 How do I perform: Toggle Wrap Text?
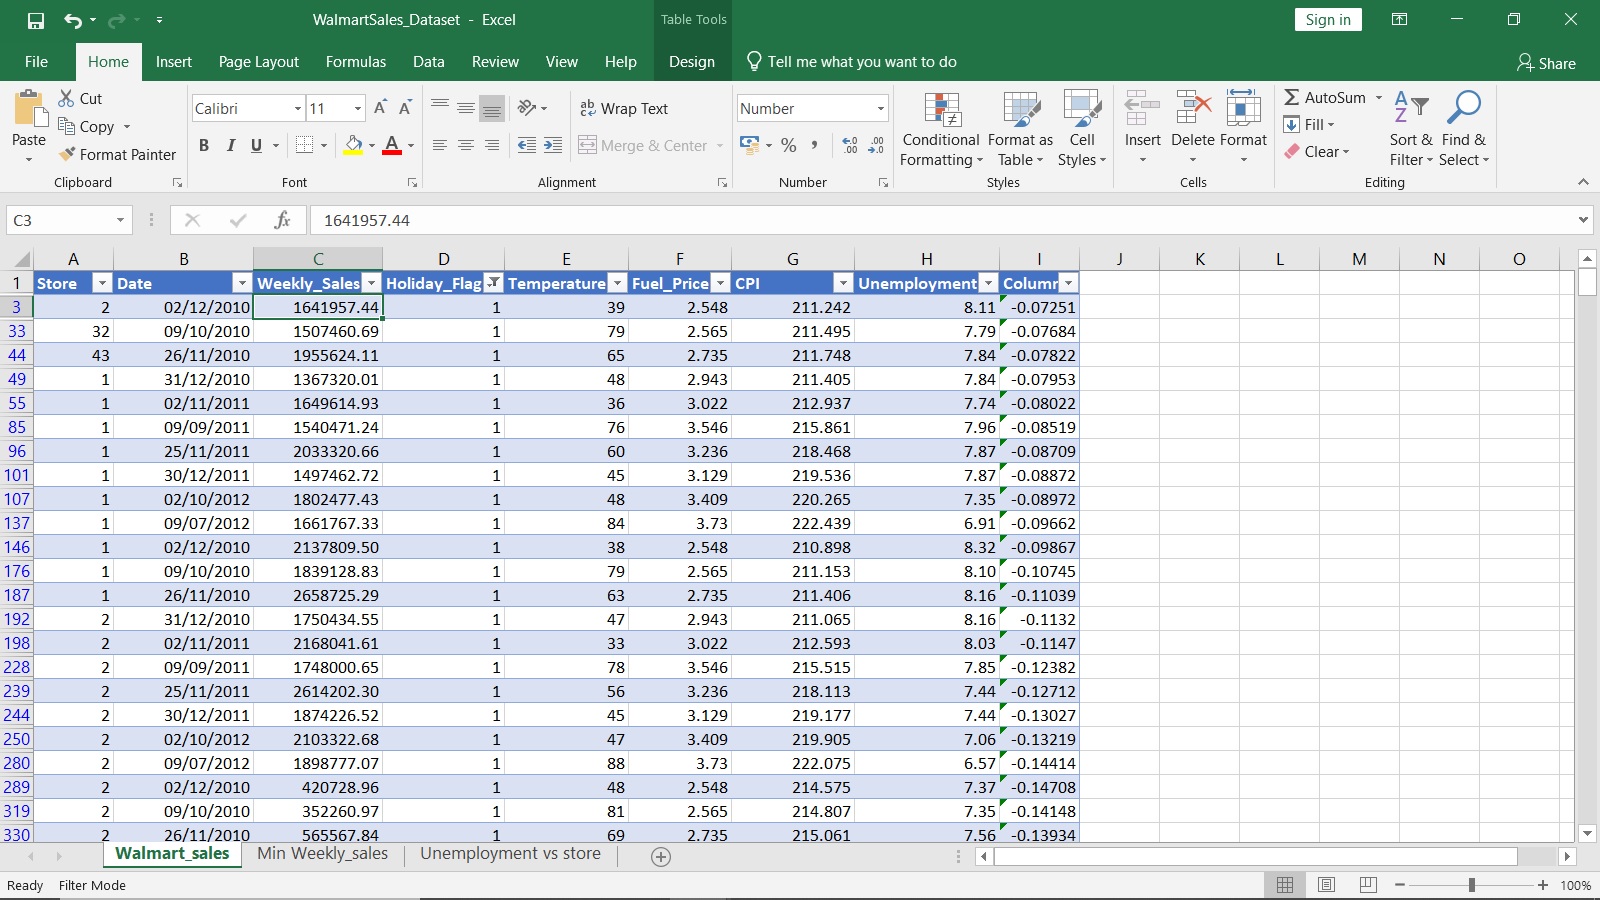[x=624, y=108]
